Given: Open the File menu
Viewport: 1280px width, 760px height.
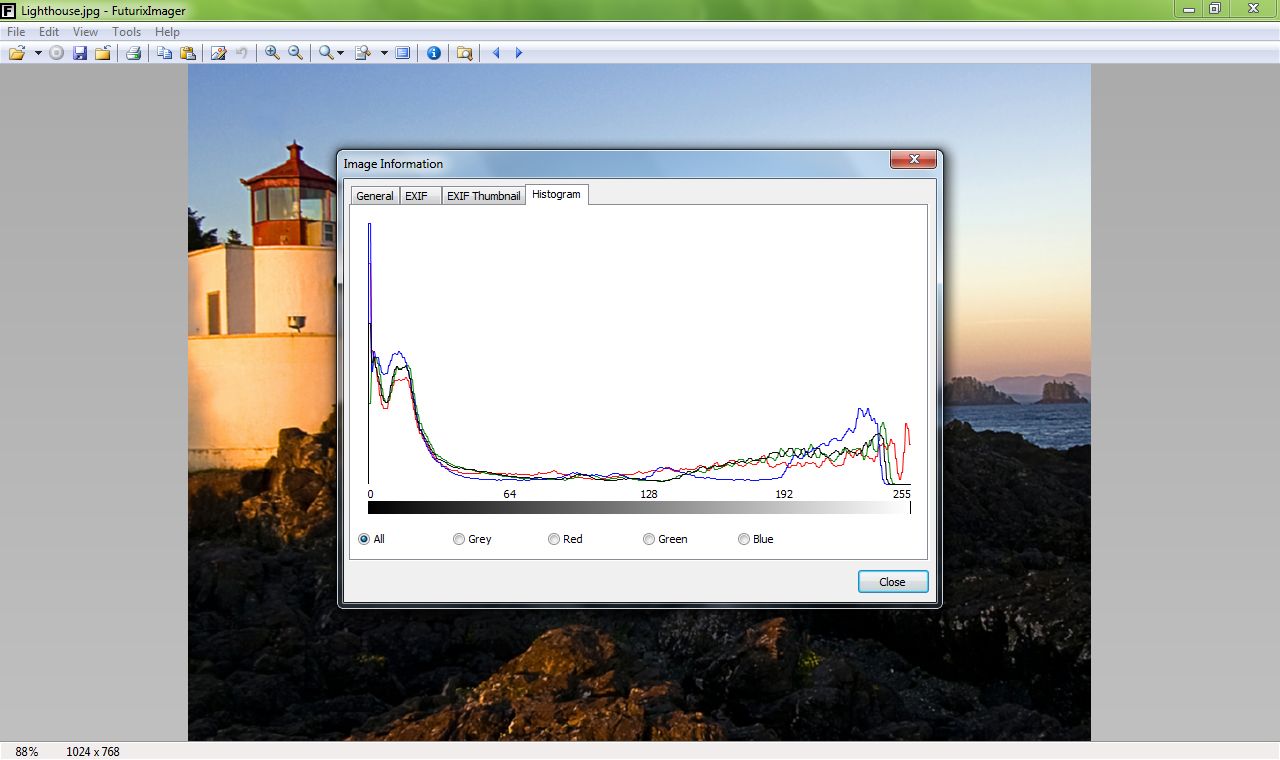Looking at the screenshot, I should pos(16,32).
